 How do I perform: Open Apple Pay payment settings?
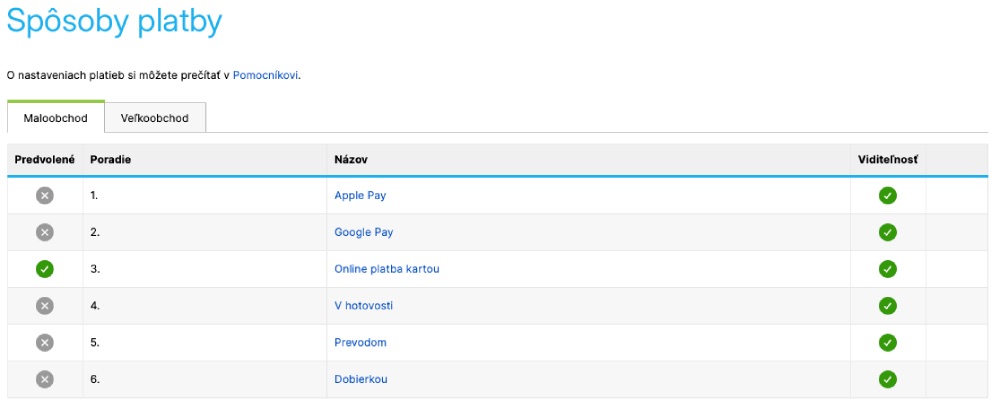360,195
